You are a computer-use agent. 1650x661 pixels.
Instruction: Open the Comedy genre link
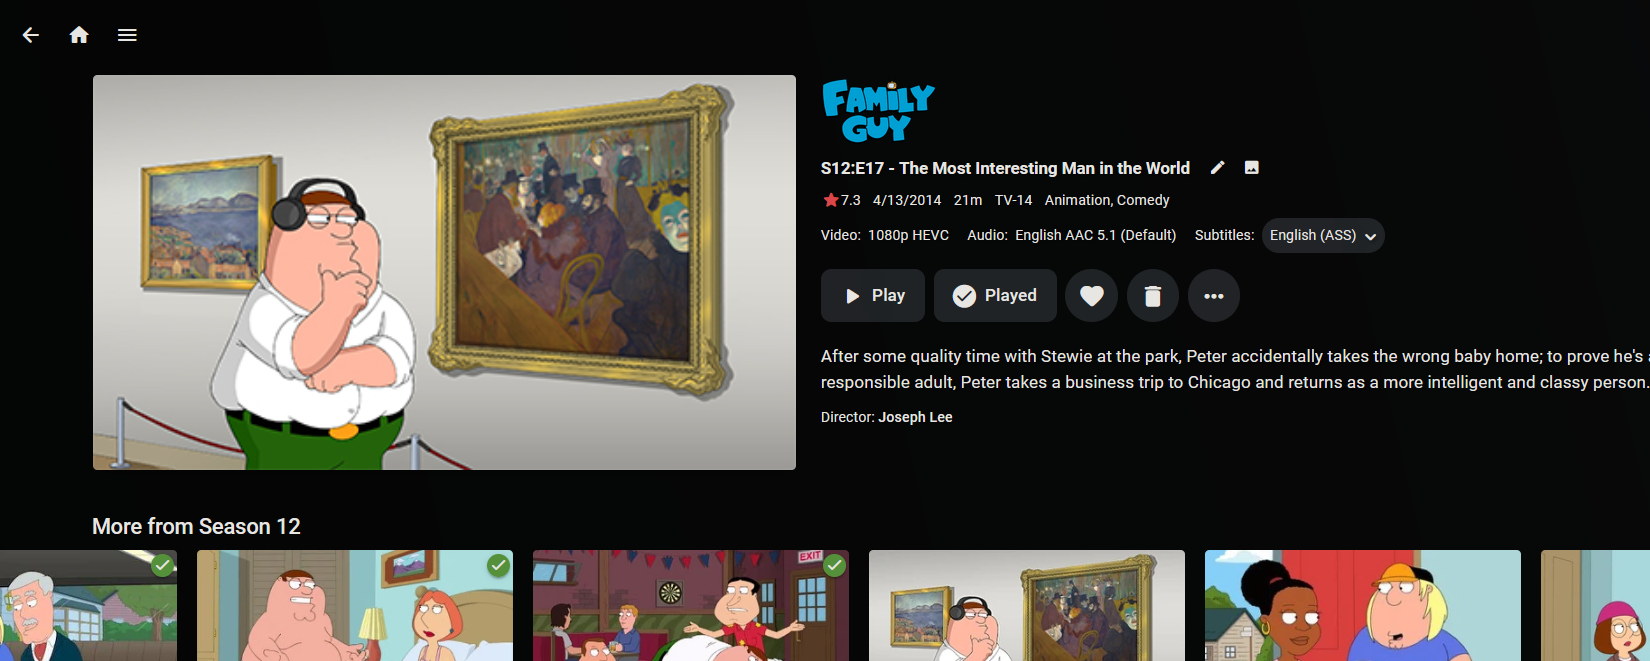(x=1143, y=200)
